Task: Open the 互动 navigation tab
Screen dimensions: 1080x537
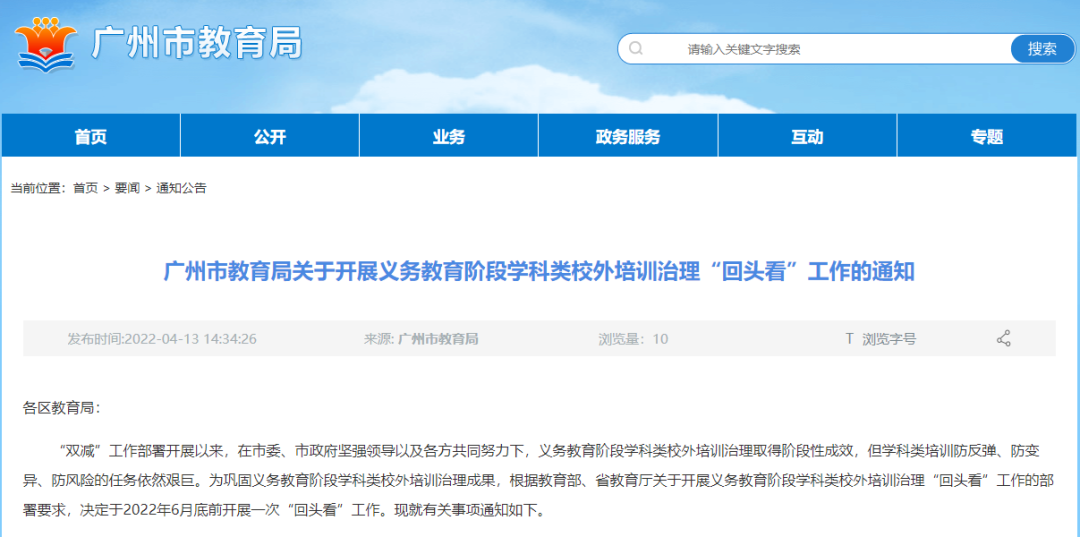Action: tap(807, 136)
